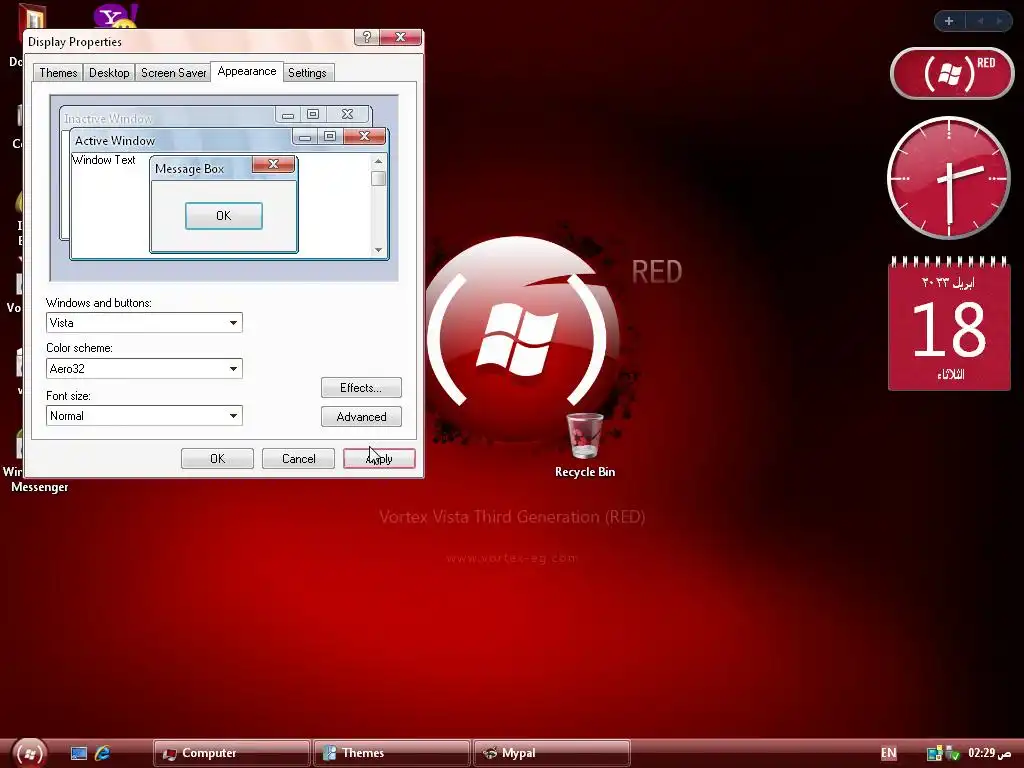
Task: Click the RED Windows logo gadget
Action: pos(952,73)
